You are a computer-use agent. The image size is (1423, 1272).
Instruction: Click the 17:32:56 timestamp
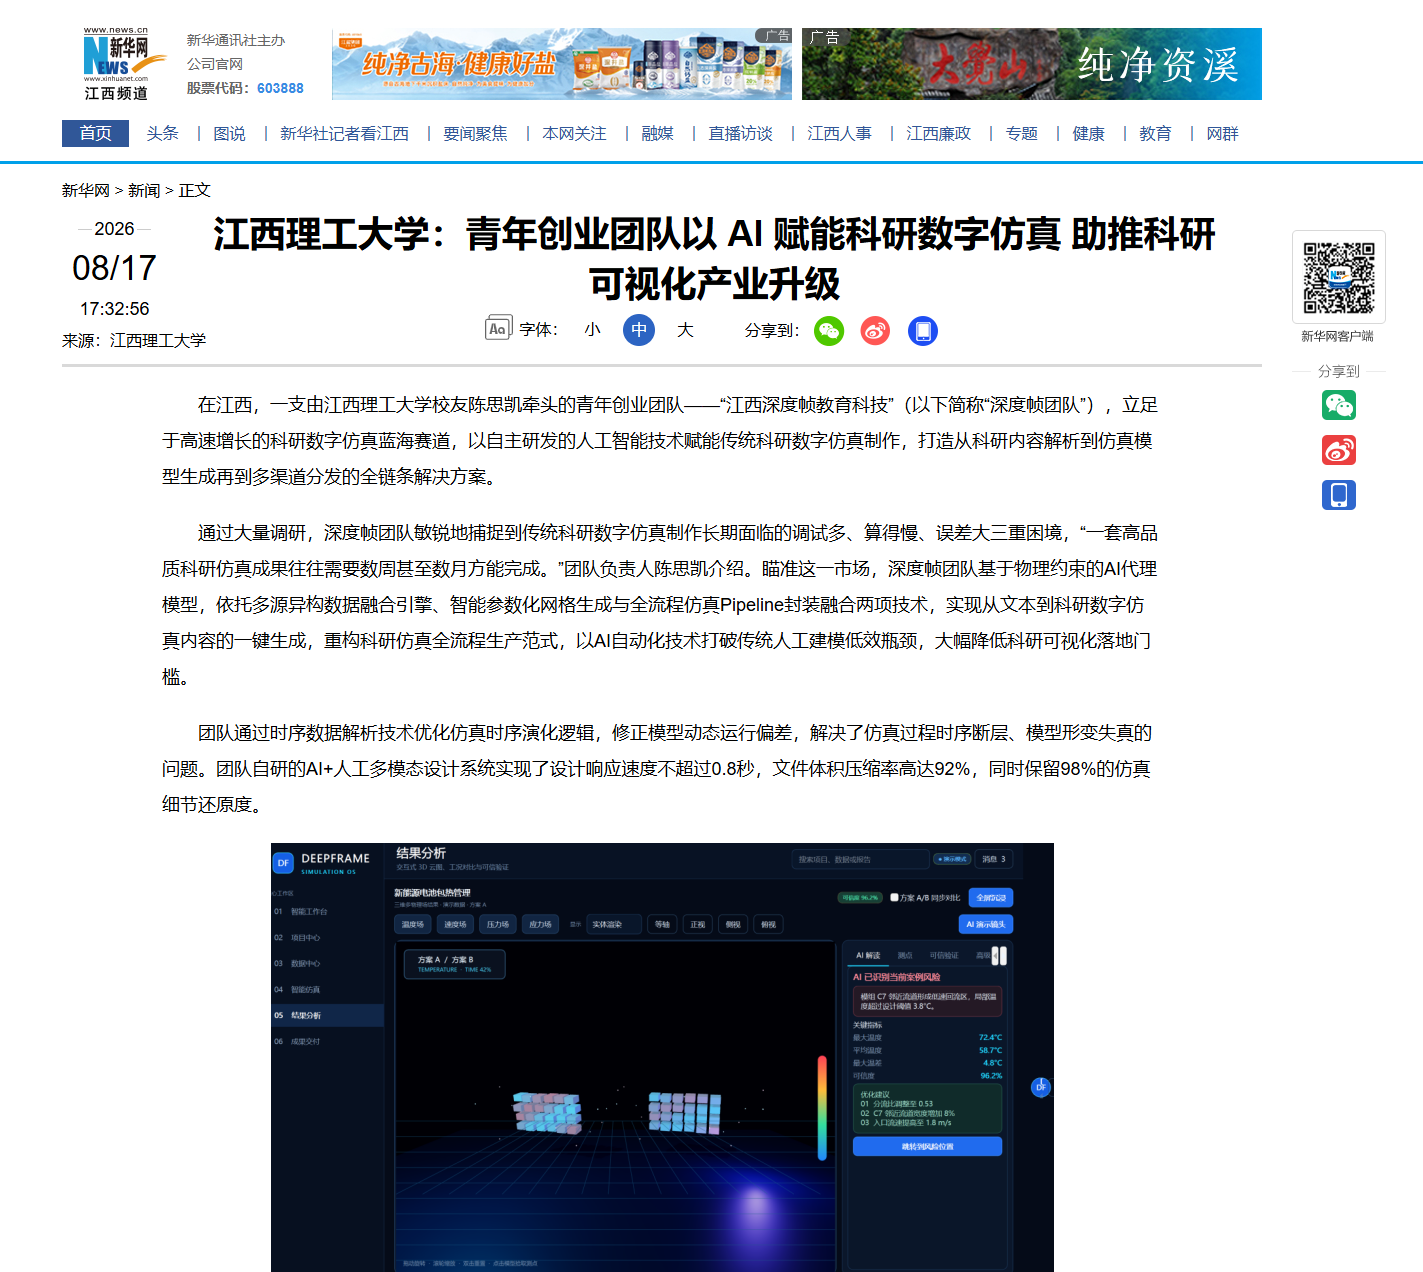pos(114,309)
